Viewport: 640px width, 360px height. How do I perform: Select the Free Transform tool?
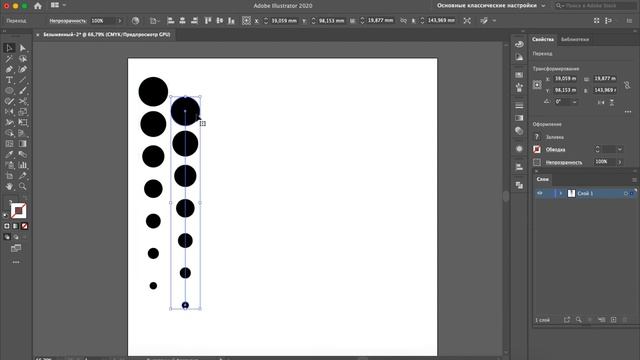[x=23, y=122]
